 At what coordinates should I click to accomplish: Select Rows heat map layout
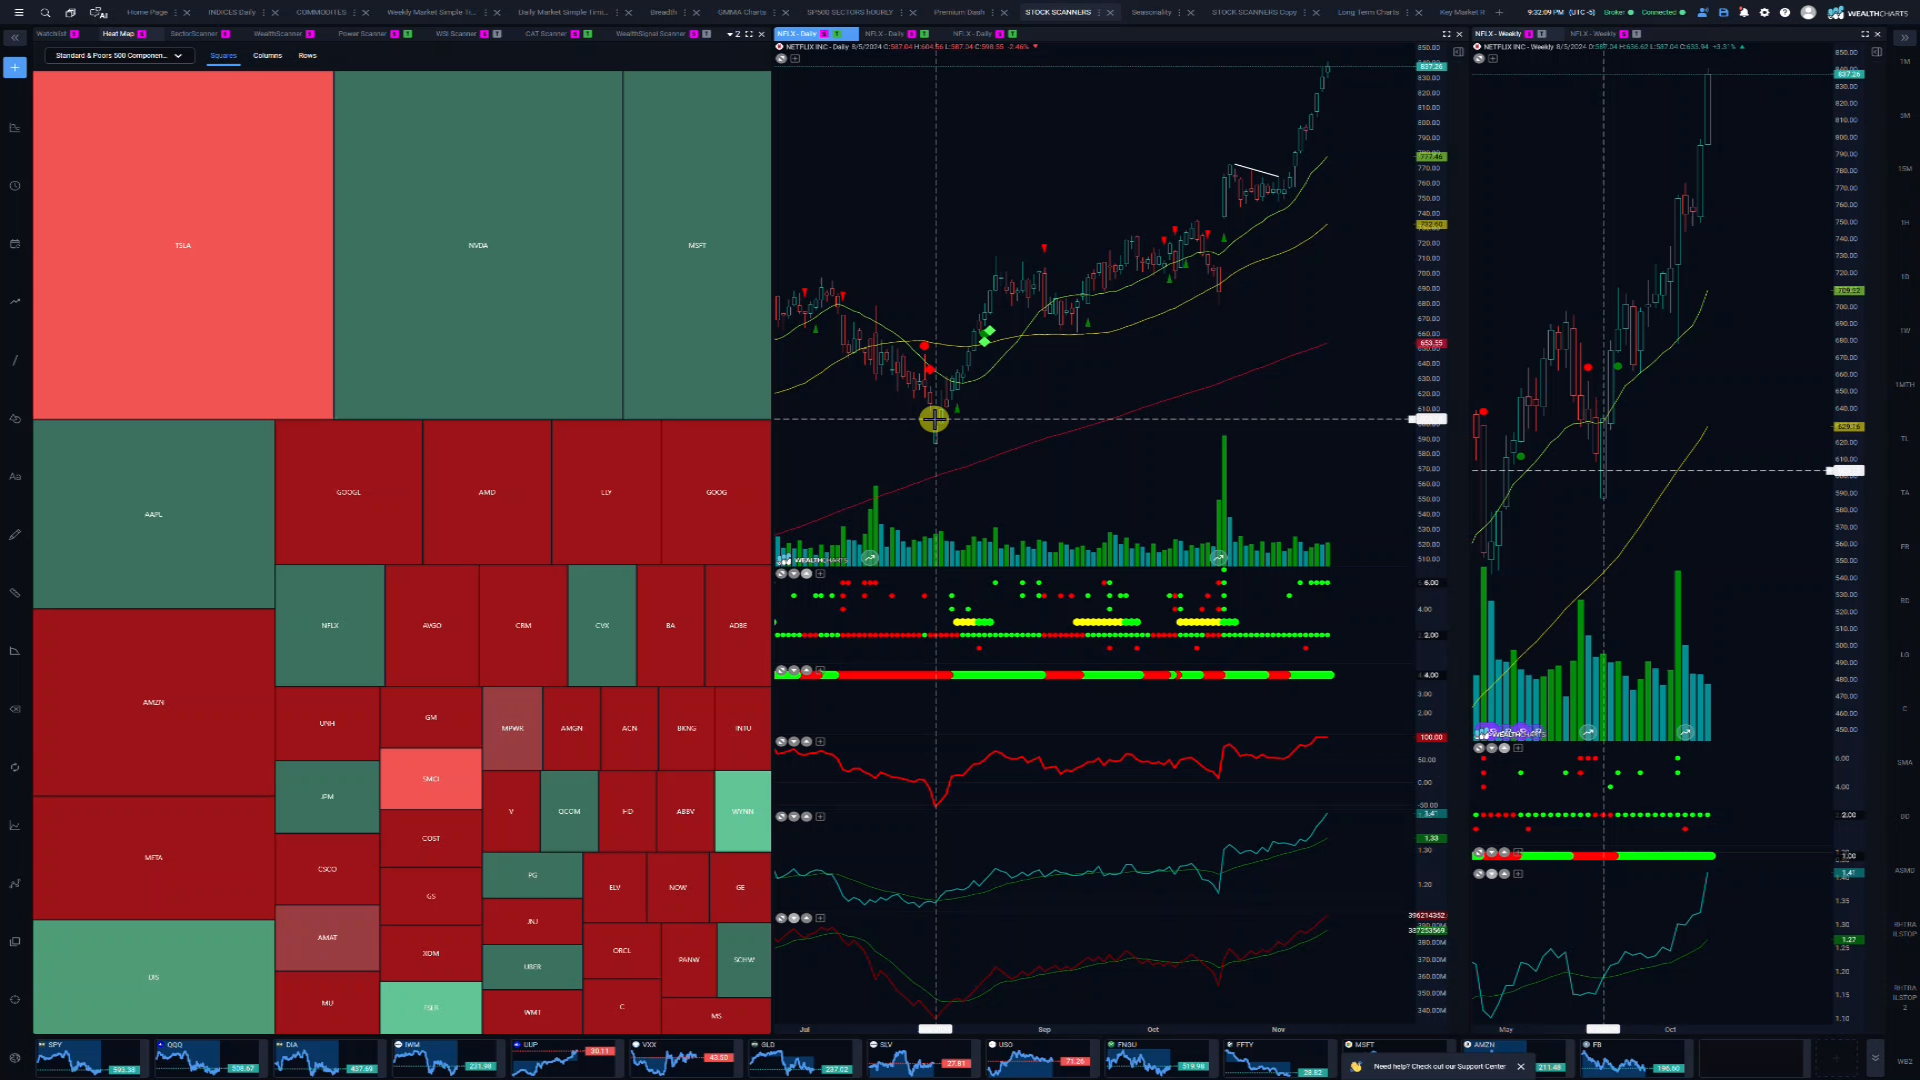[307, 56]
